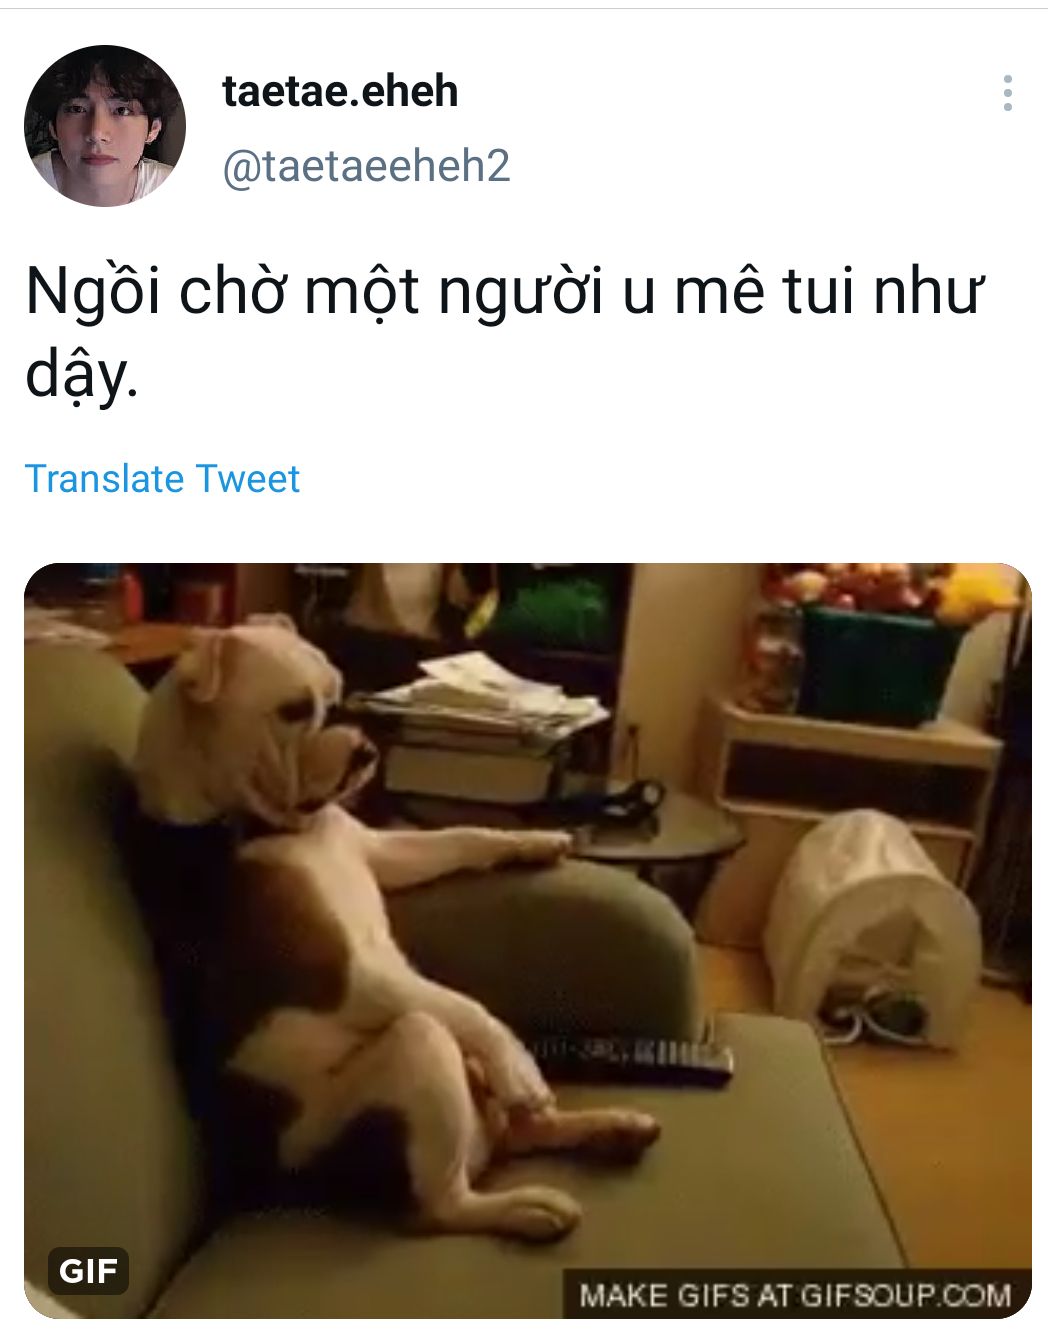Click the GIFSOUP.COM watermark text
This screenshot has height=1344, width=1048.
click(906, 1296)
